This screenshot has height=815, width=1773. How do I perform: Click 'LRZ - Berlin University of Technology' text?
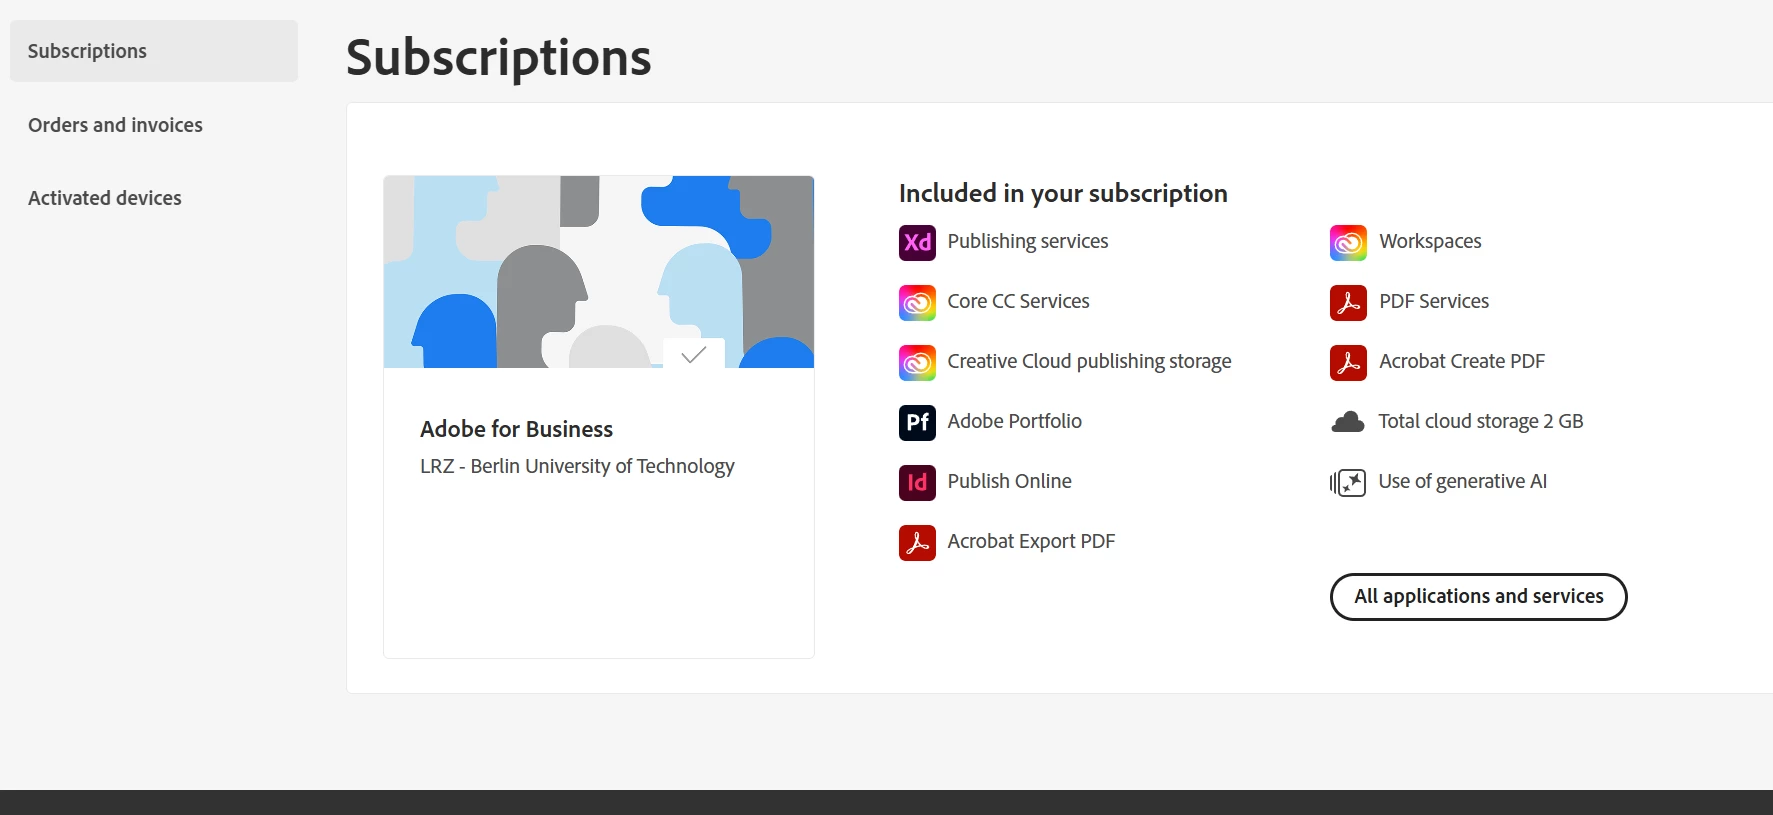577,466
